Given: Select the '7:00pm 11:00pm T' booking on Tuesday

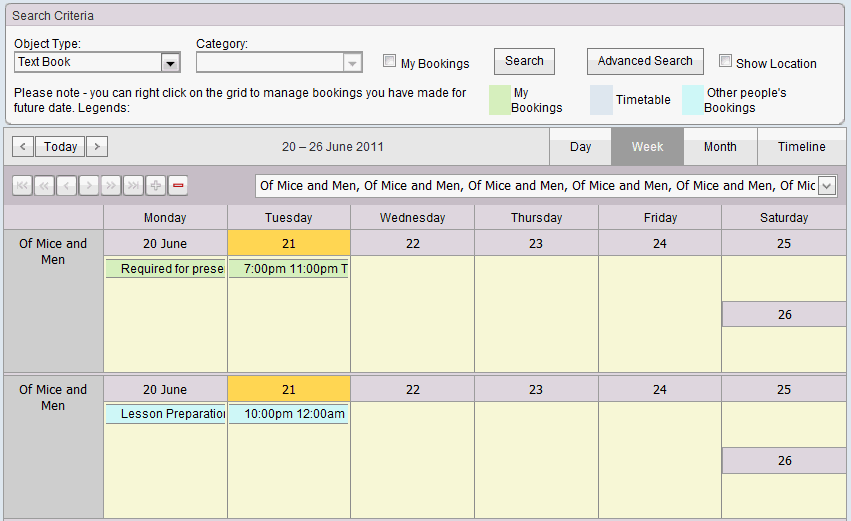Looking at the screenshot, I should (289, 269).
